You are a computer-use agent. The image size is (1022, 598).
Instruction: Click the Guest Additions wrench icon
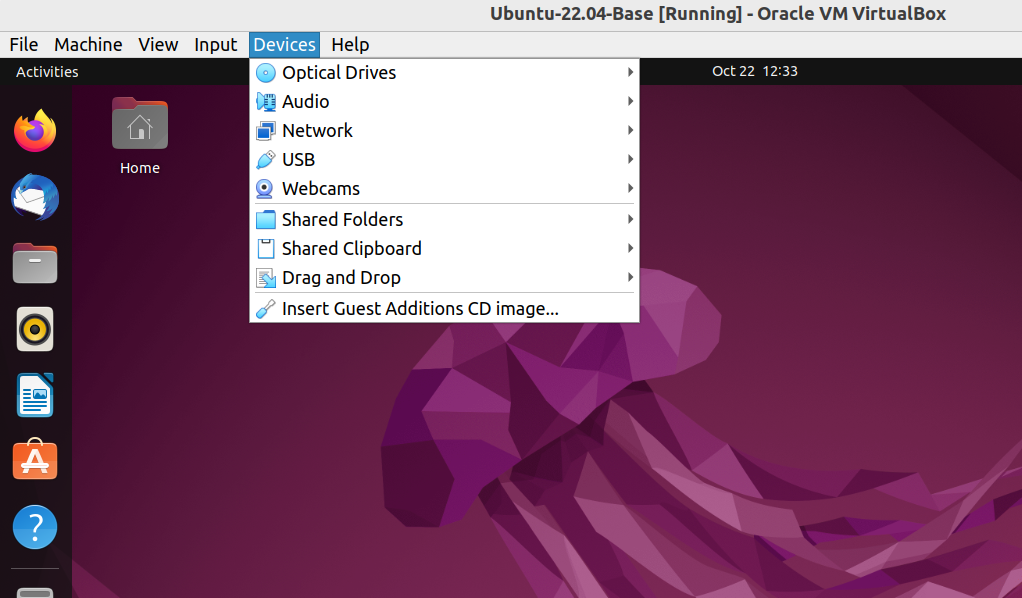pyautogui.click(x=266, y=308)
